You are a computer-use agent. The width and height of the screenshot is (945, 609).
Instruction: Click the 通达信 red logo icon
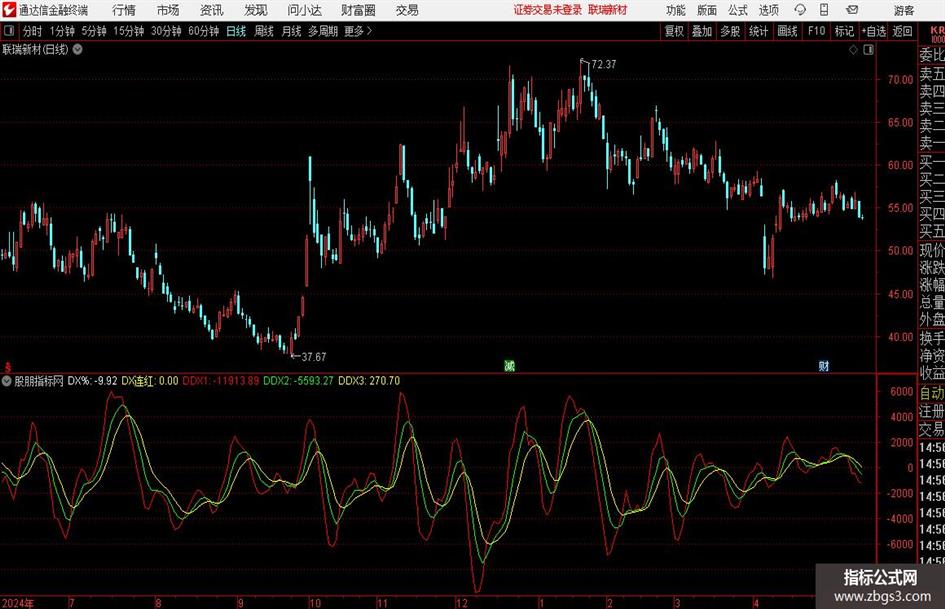pyautogui.click(x=9, y=10)
